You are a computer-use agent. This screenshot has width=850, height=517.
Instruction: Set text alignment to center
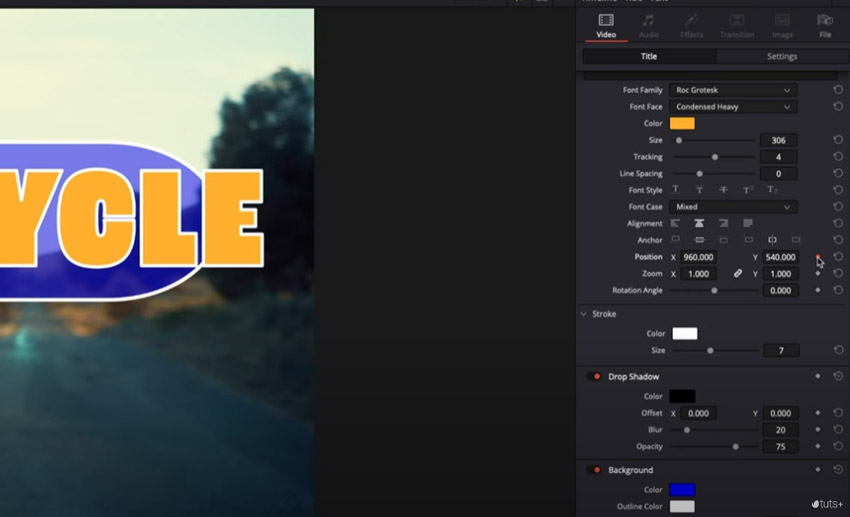(x=699, y=223)
